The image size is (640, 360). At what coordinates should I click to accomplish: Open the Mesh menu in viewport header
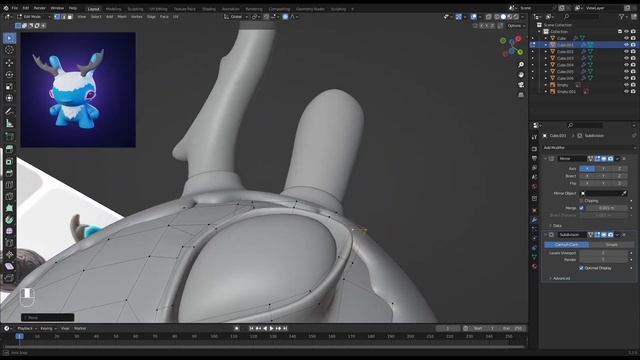(x=122, y=17)
